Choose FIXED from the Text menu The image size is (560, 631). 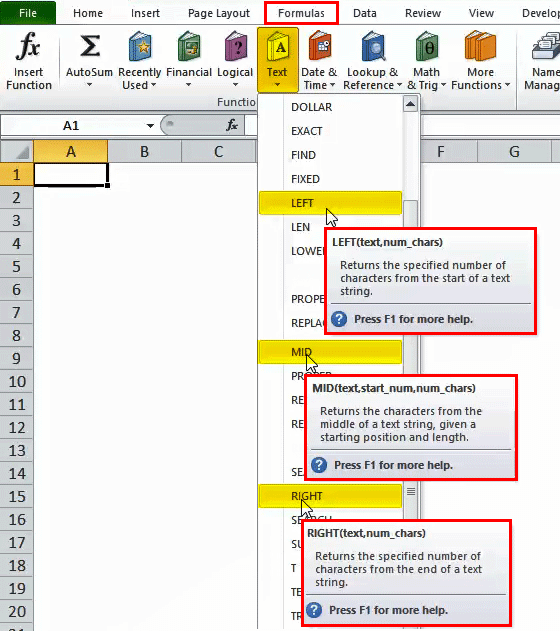click(330, 179)
